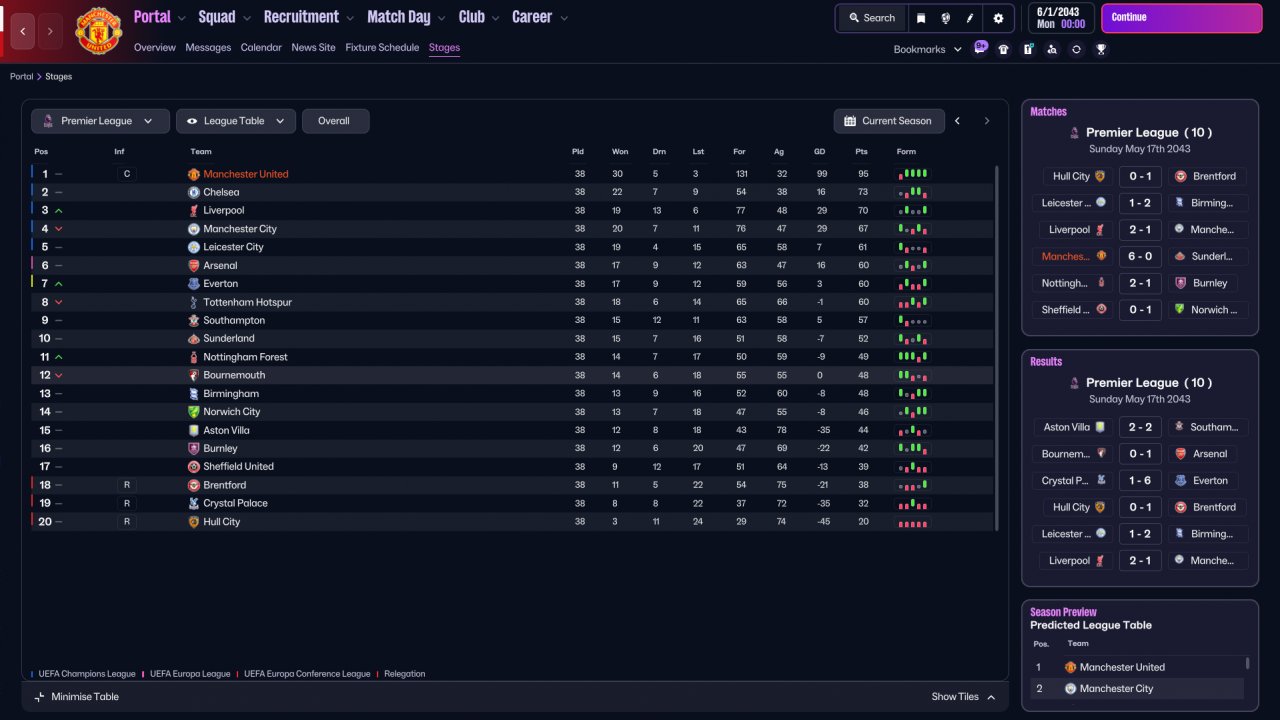Viewport: 1280px width, 720px height.
Task: Open the world globe icon
Action: [945, 18]
